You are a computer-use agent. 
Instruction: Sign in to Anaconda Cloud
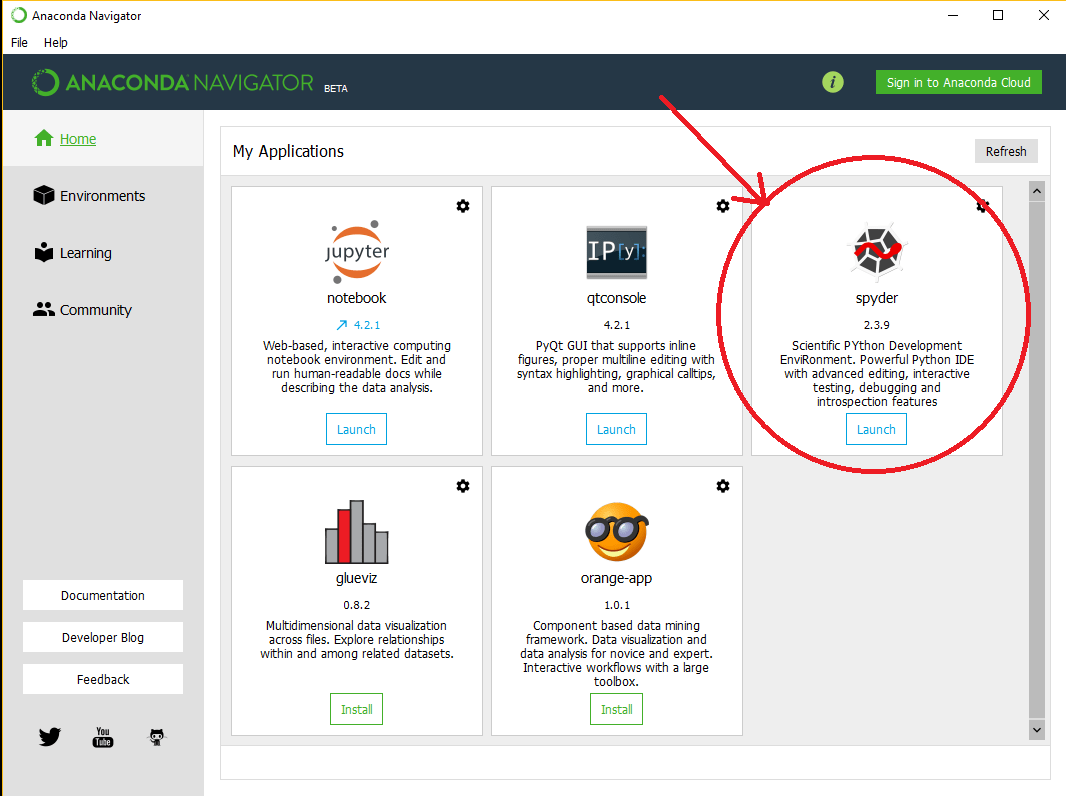pyautogui.click(x=959, y=82)
